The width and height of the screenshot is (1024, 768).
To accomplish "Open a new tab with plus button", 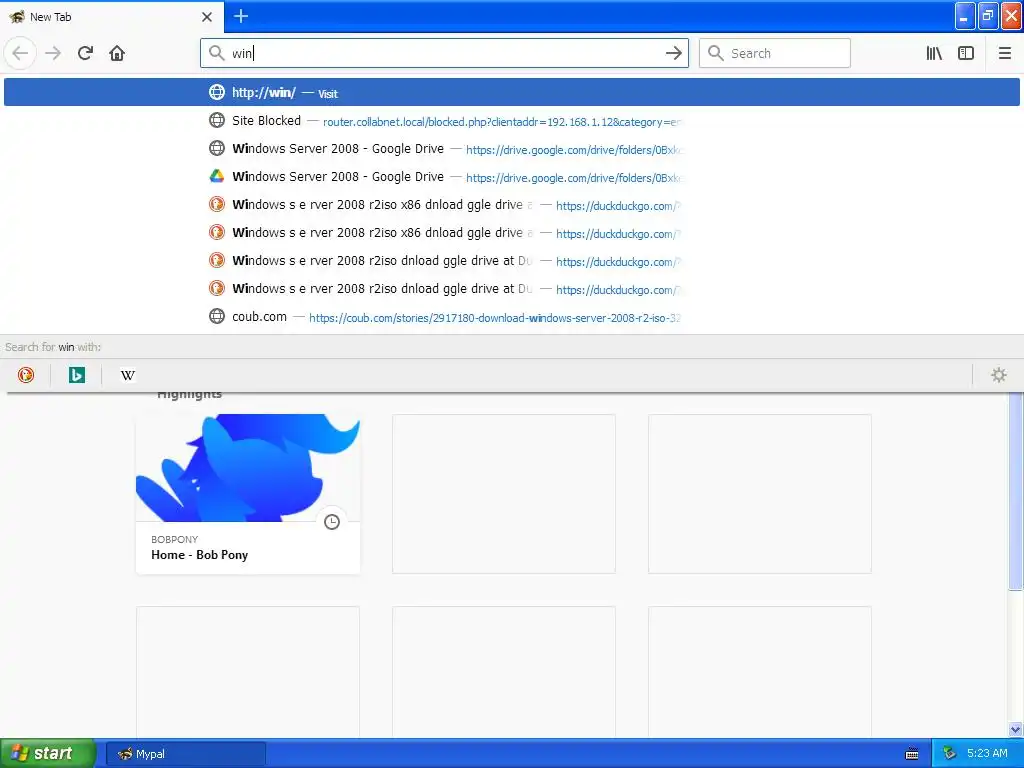I will (241, 16).
